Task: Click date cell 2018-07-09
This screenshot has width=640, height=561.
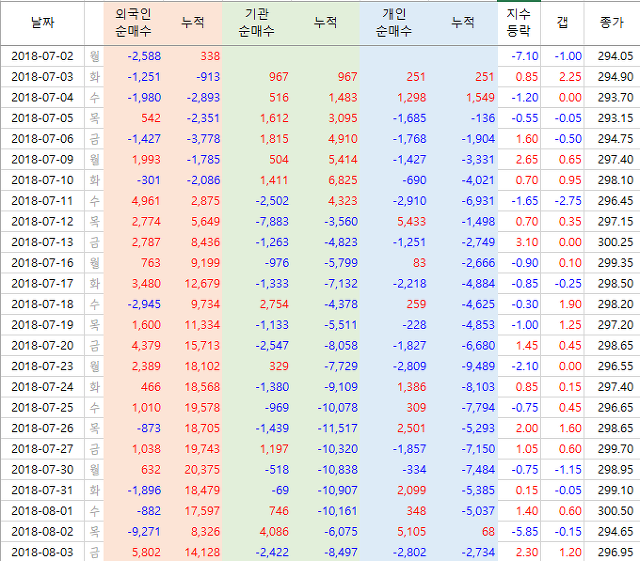Action: point(42,160)
